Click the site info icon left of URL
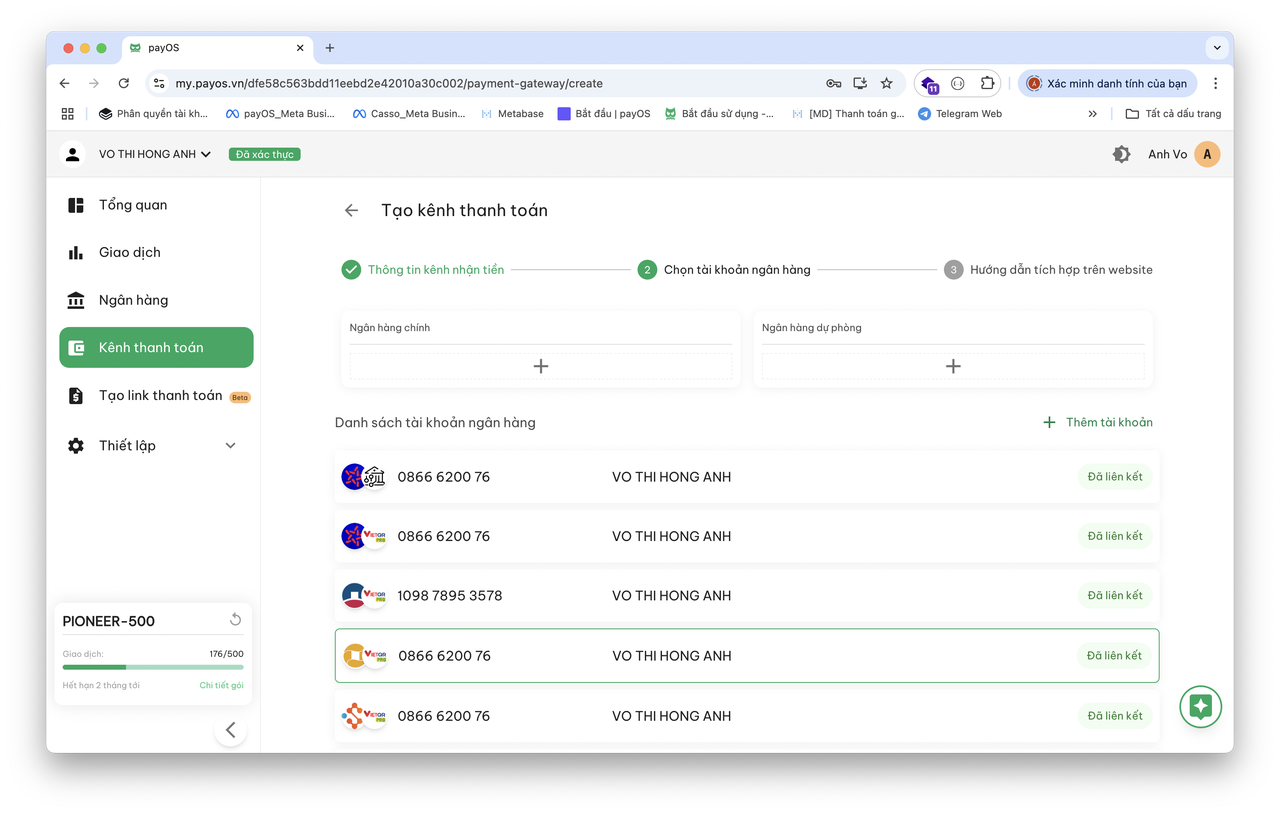Image resolution: width=1280 pixels, height=814 pixels. pos(159,84)
